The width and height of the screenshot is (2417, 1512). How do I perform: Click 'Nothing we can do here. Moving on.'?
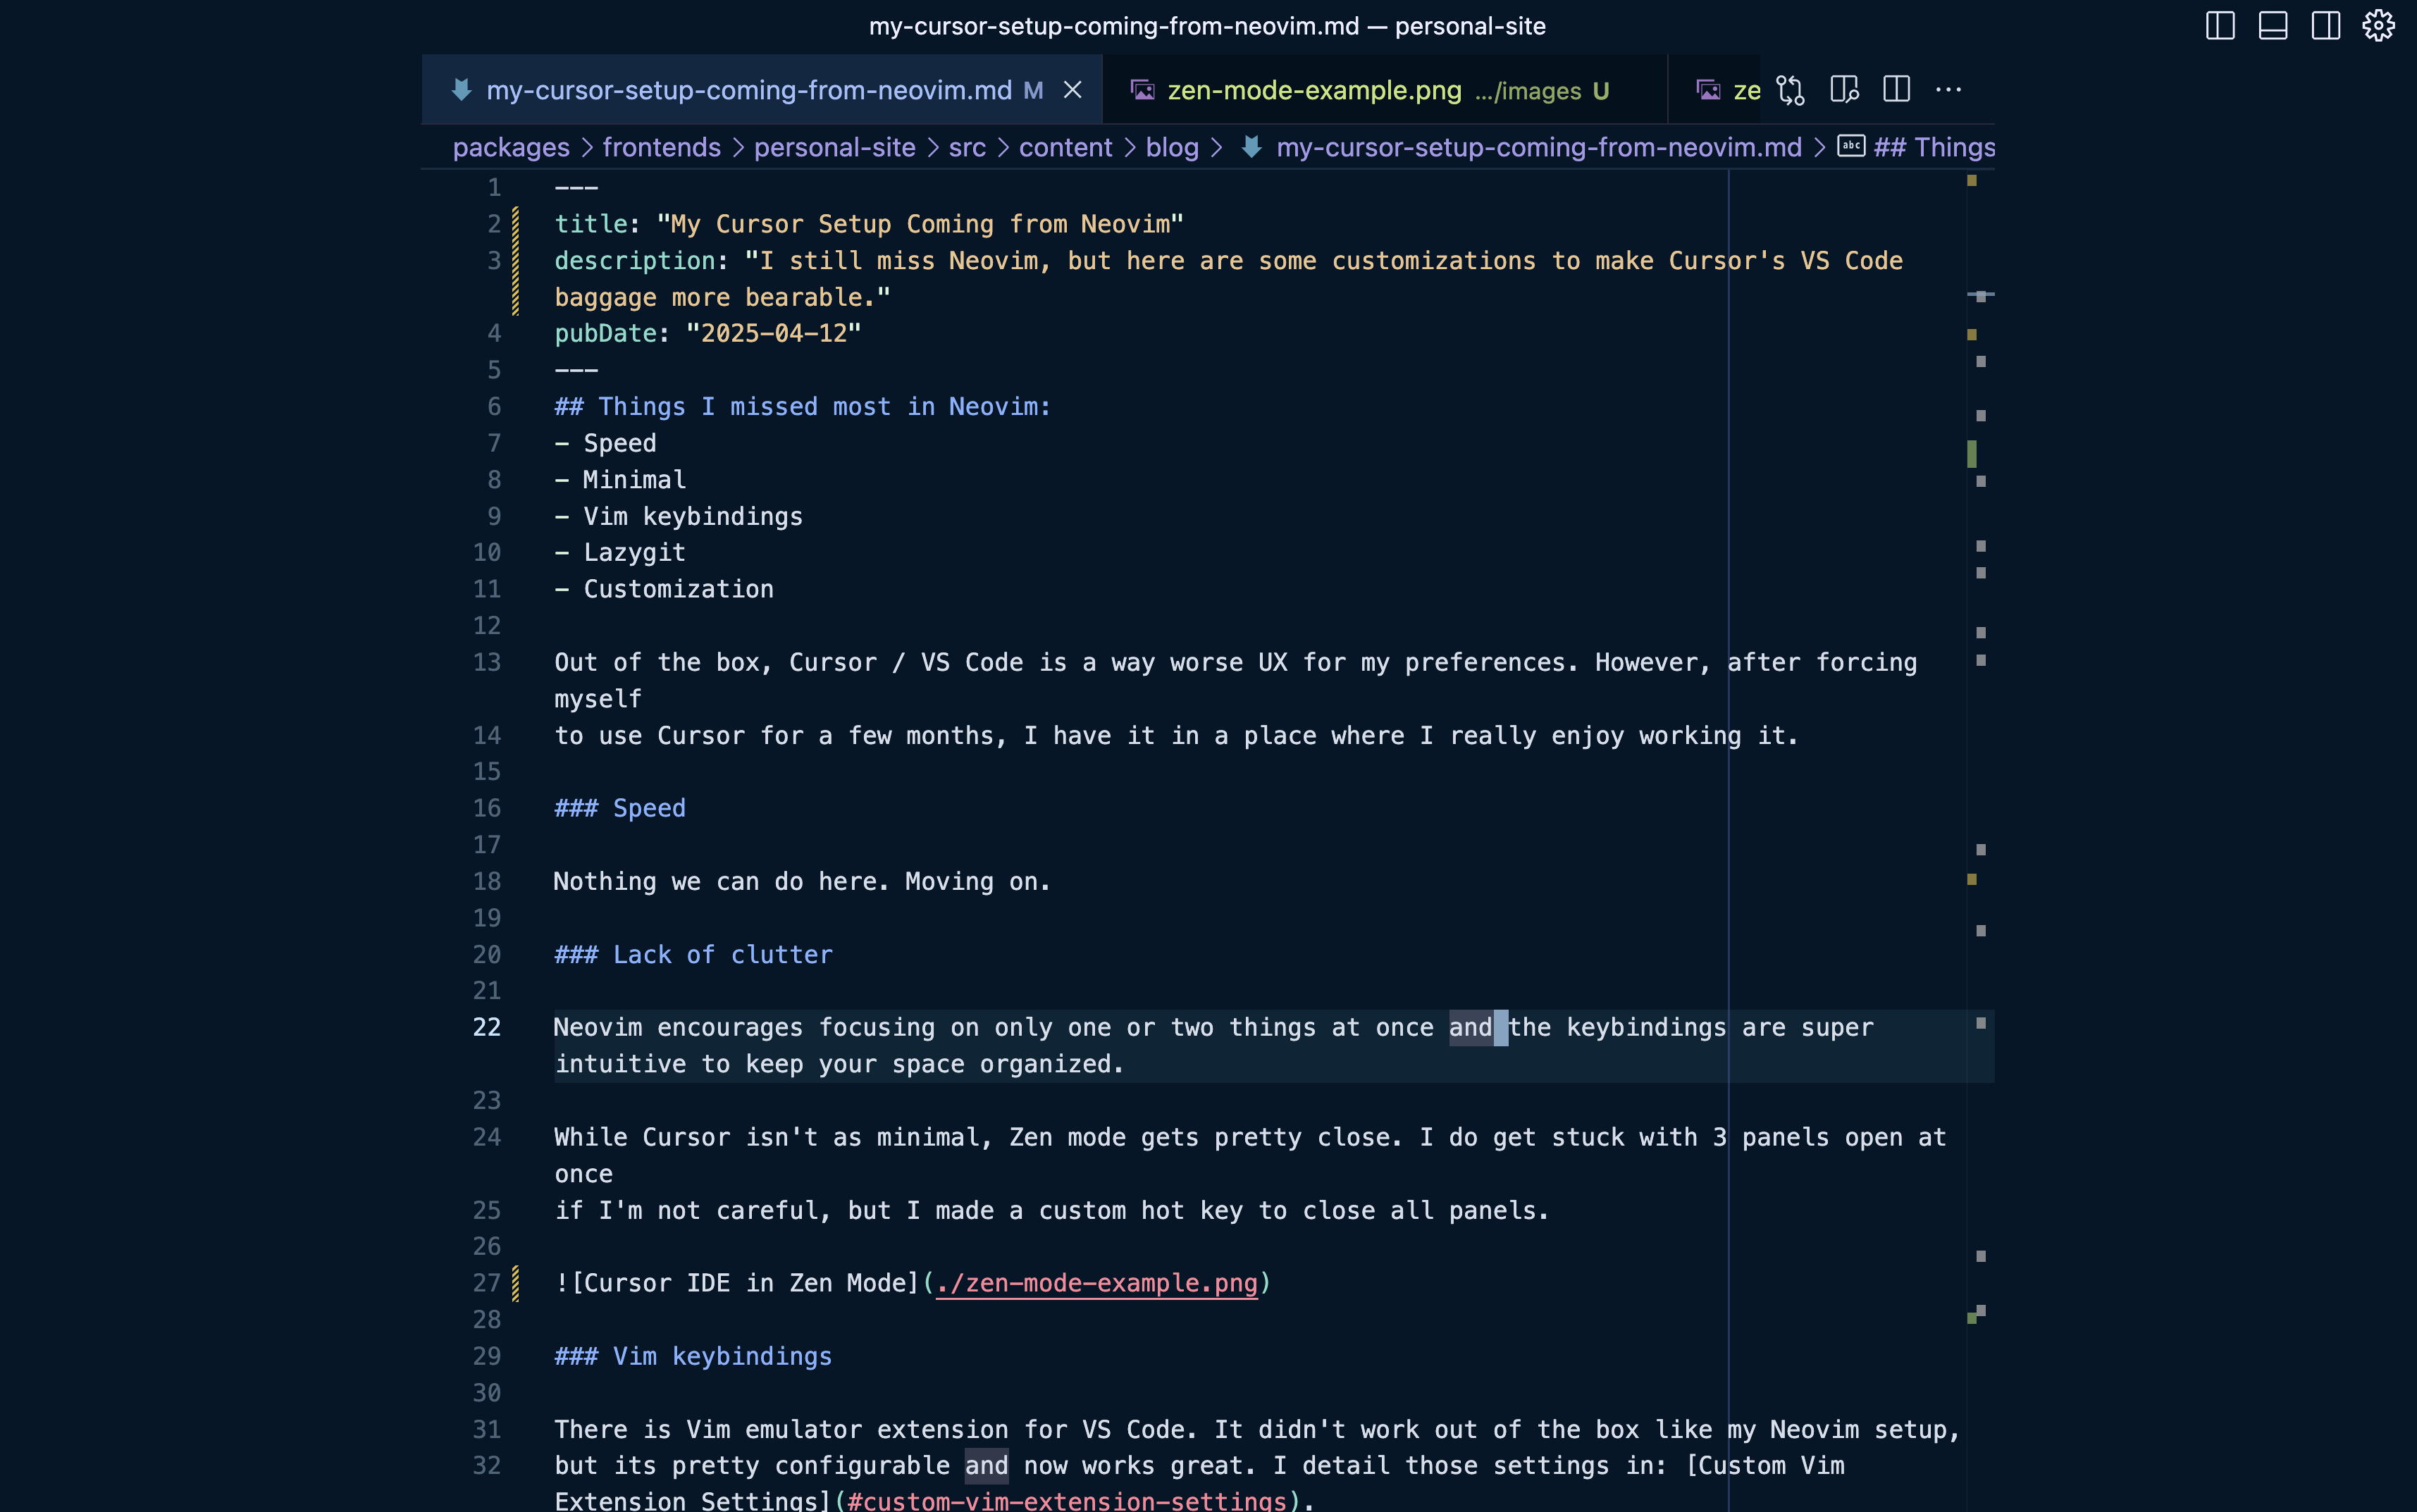pyautogui.click(x=803, y=881)
